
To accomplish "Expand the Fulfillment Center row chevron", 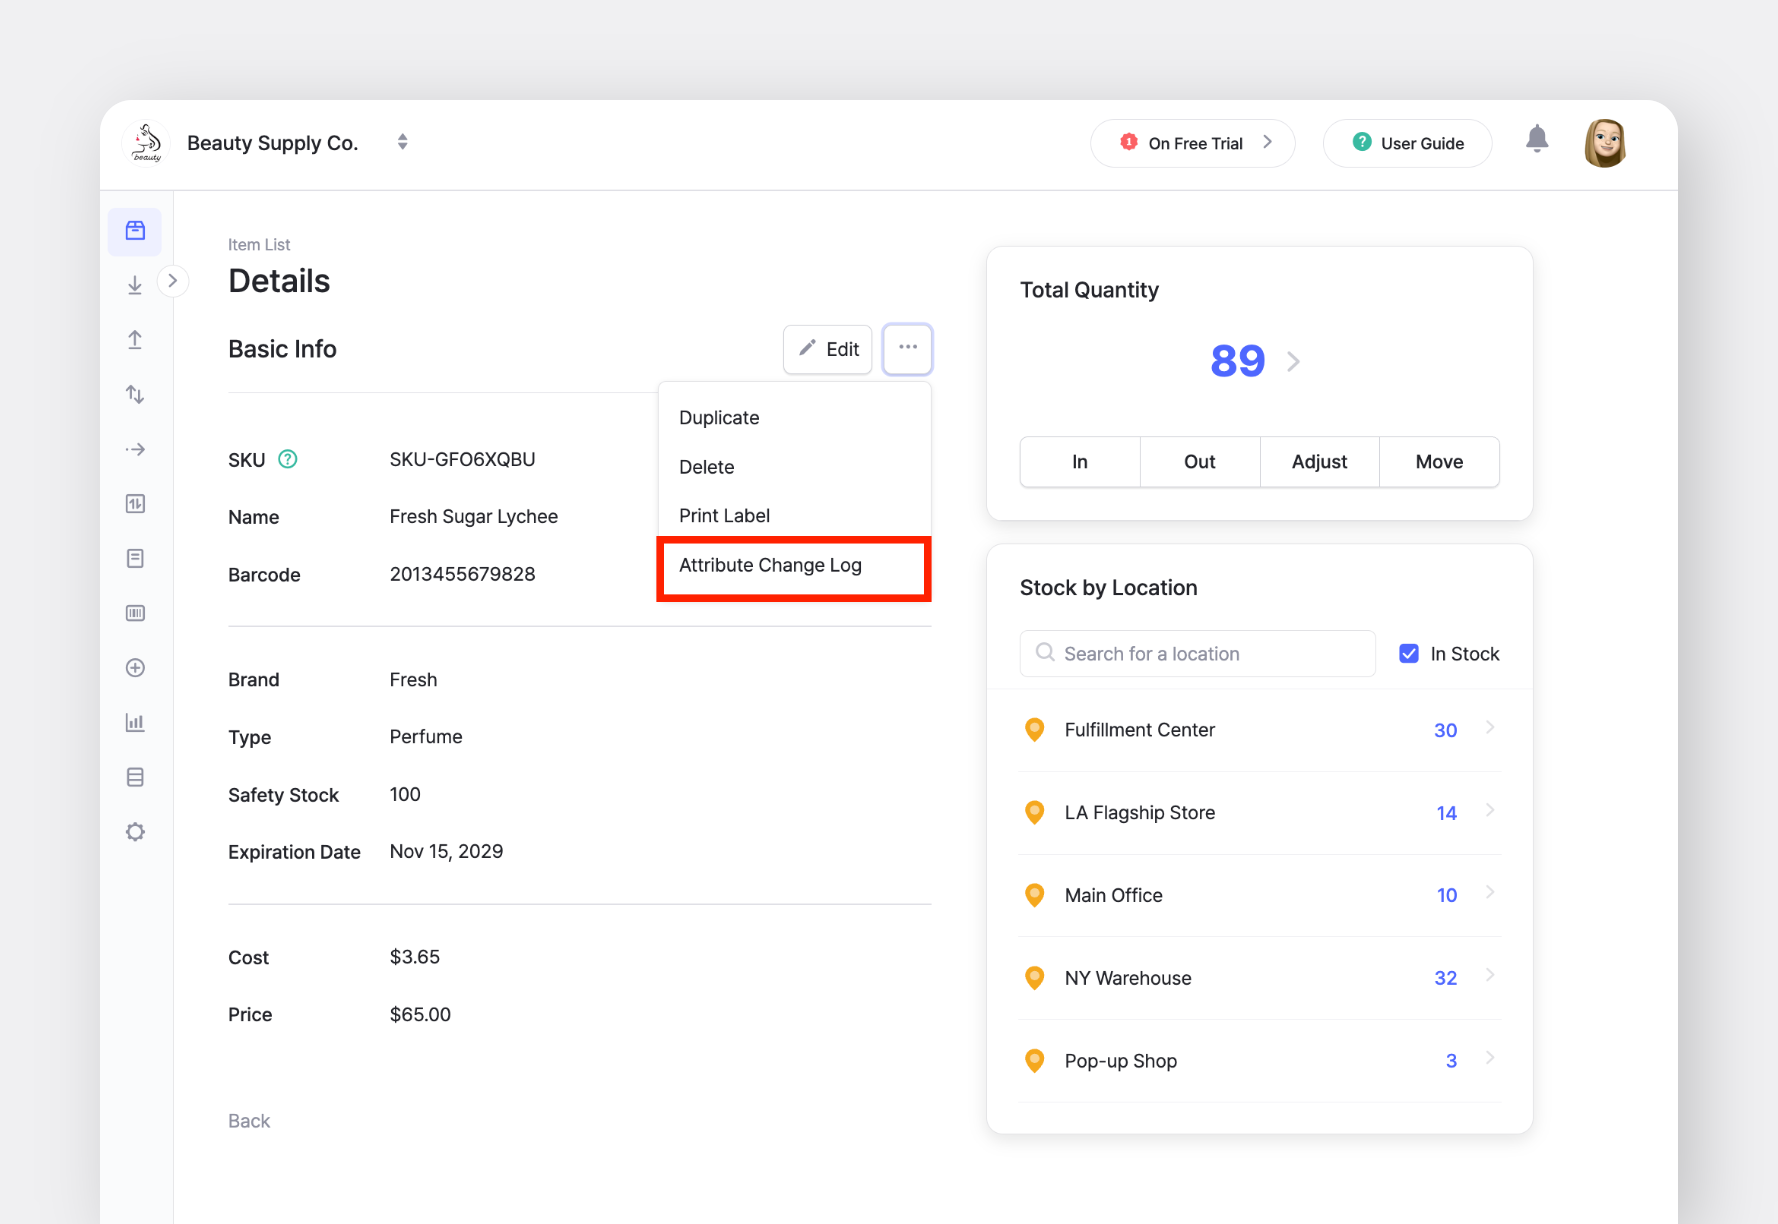I will pyautogui.click(x=1490, y=728).
